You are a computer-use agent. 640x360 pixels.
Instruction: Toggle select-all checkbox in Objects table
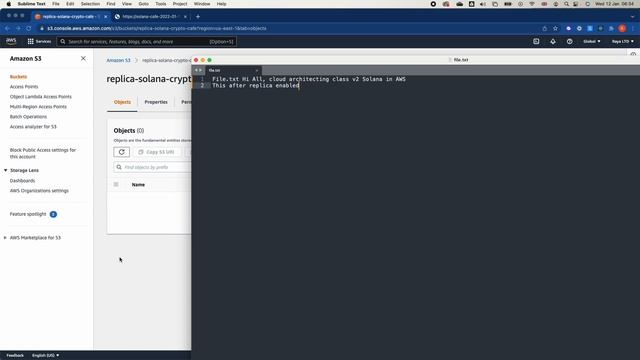pos(116,184)
